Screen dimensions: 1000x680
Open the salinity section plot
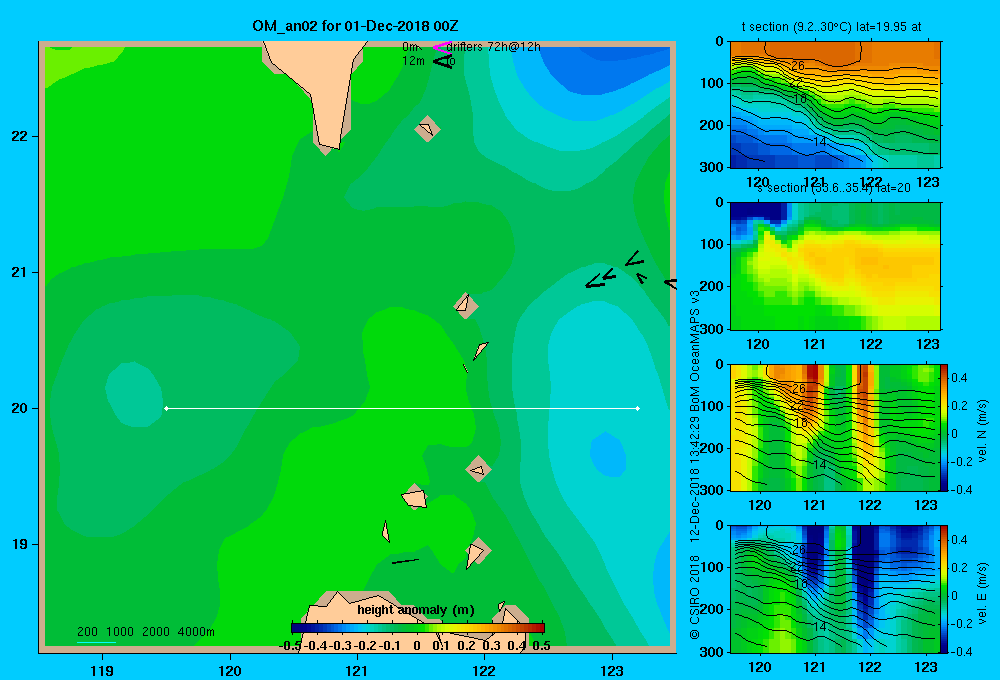[x=835, y=266]
